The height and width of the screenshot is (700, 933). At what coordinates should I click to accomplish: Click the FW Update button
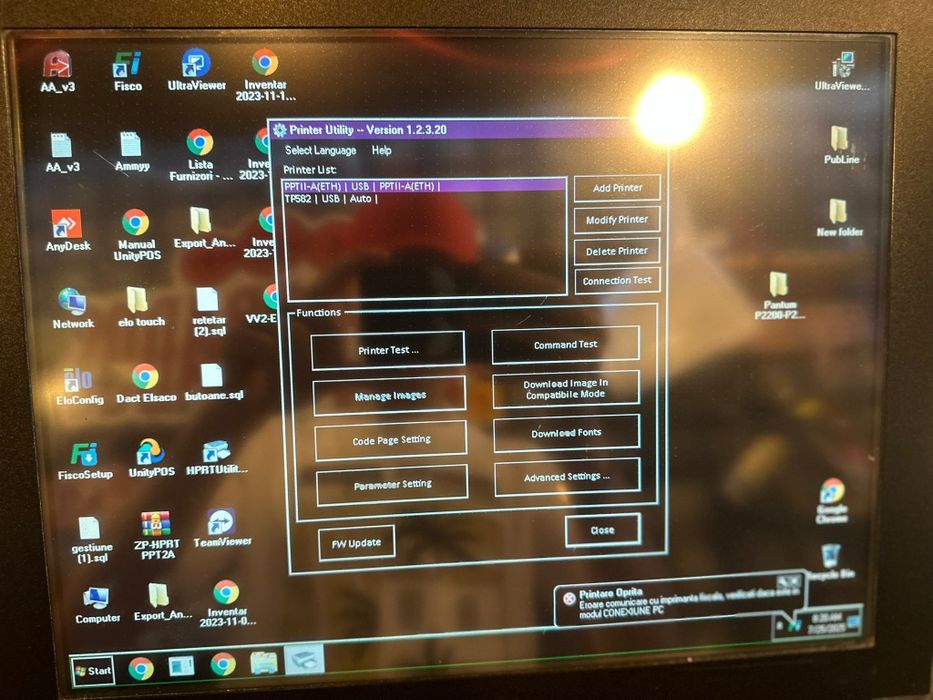(356, 543)
